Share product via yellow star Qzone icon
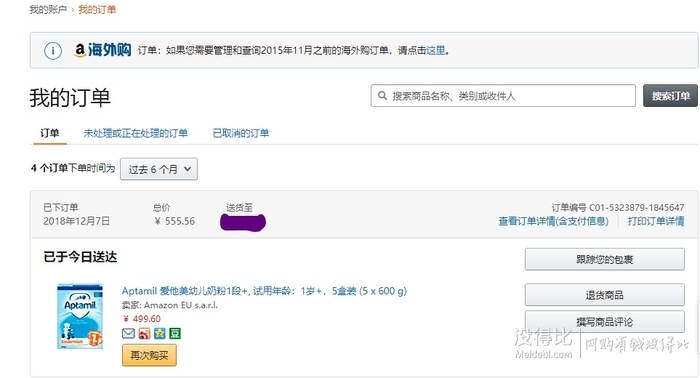 coord(159,333)
